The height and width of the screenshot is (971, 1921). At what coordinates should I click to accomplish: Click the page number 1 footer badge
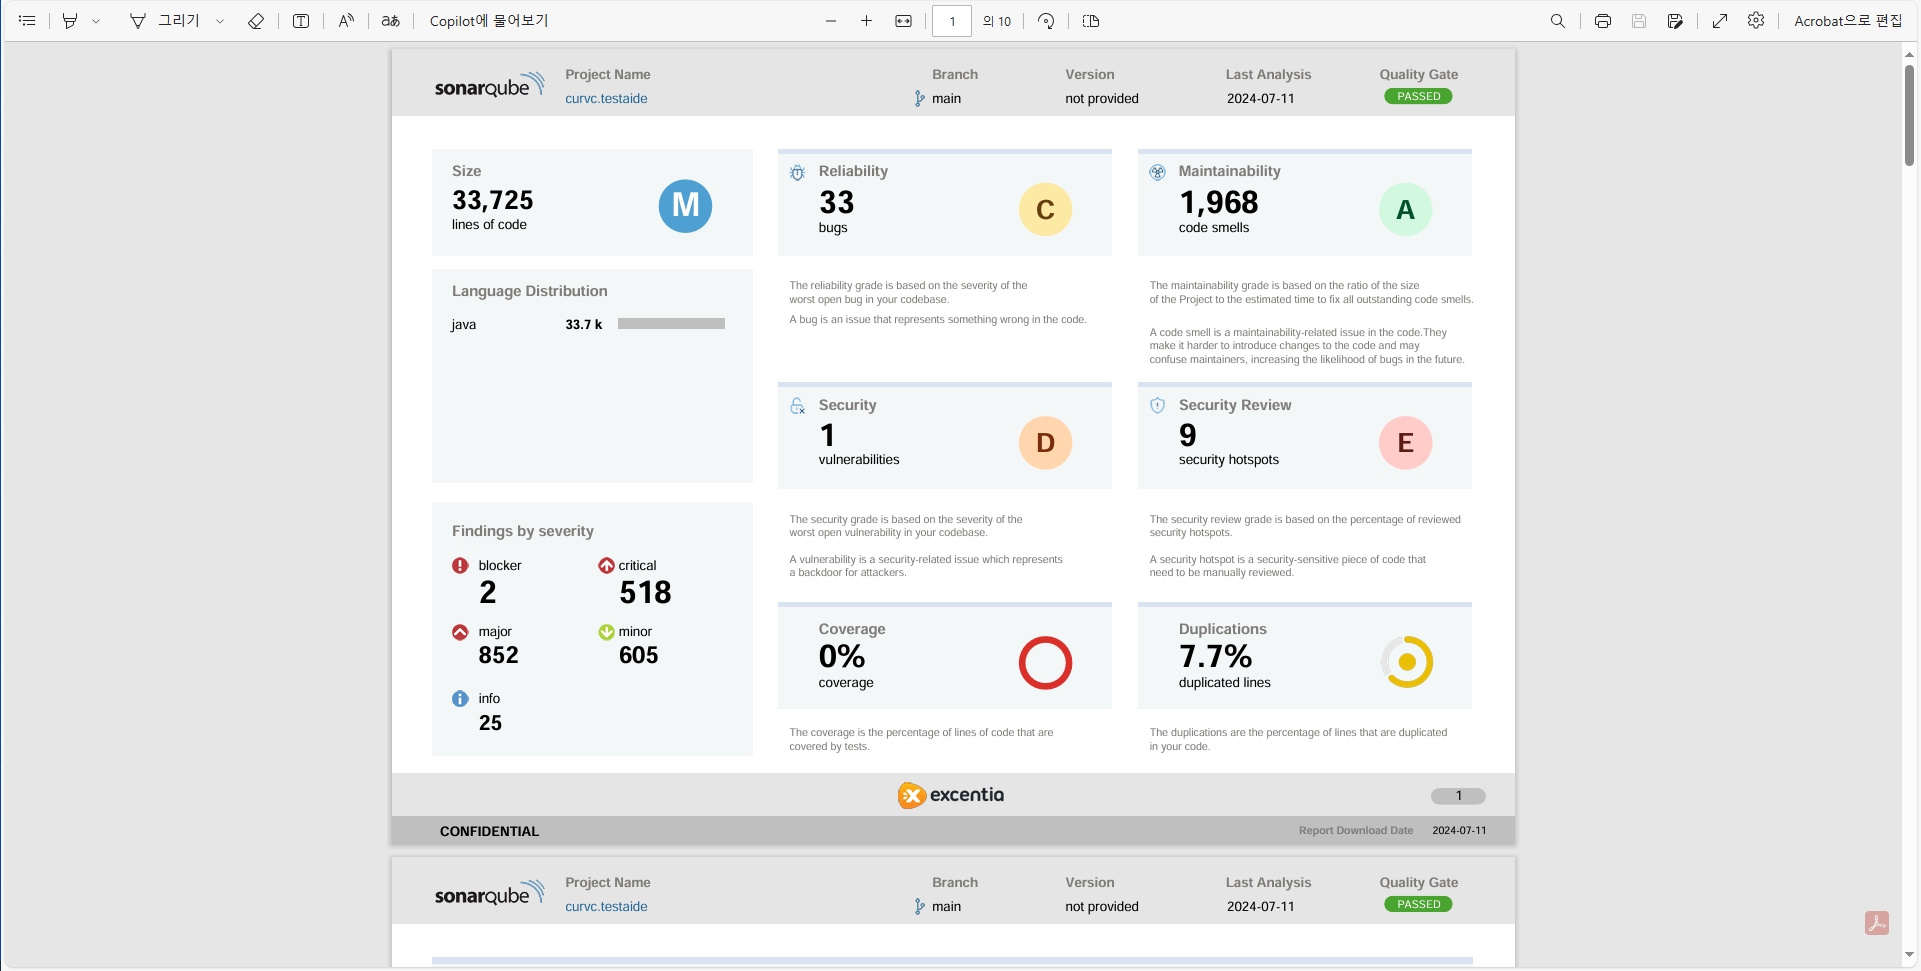(1458, 797)
